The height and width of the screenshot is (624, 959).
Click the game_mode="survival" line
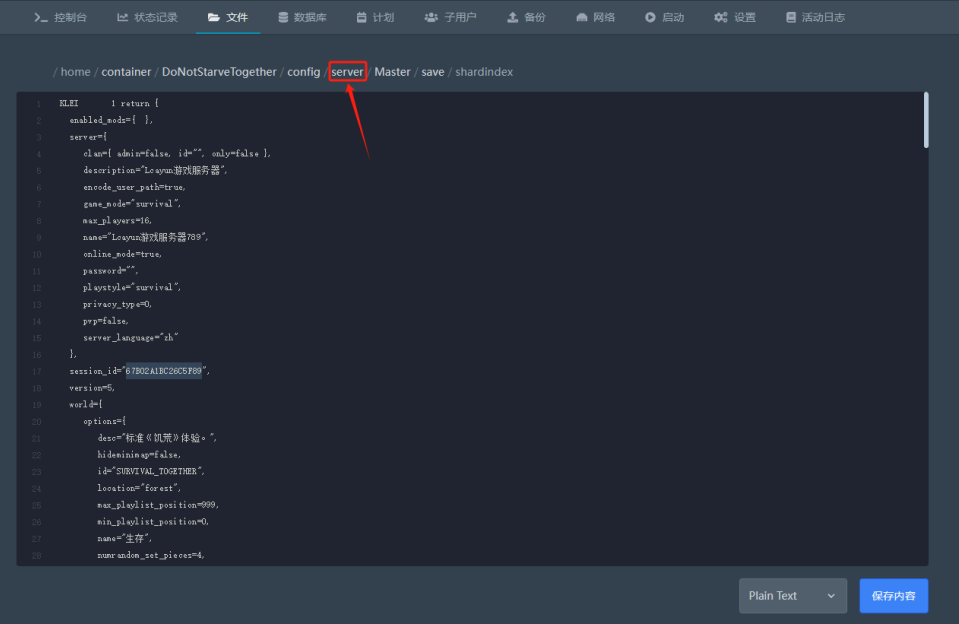point(132,204)
